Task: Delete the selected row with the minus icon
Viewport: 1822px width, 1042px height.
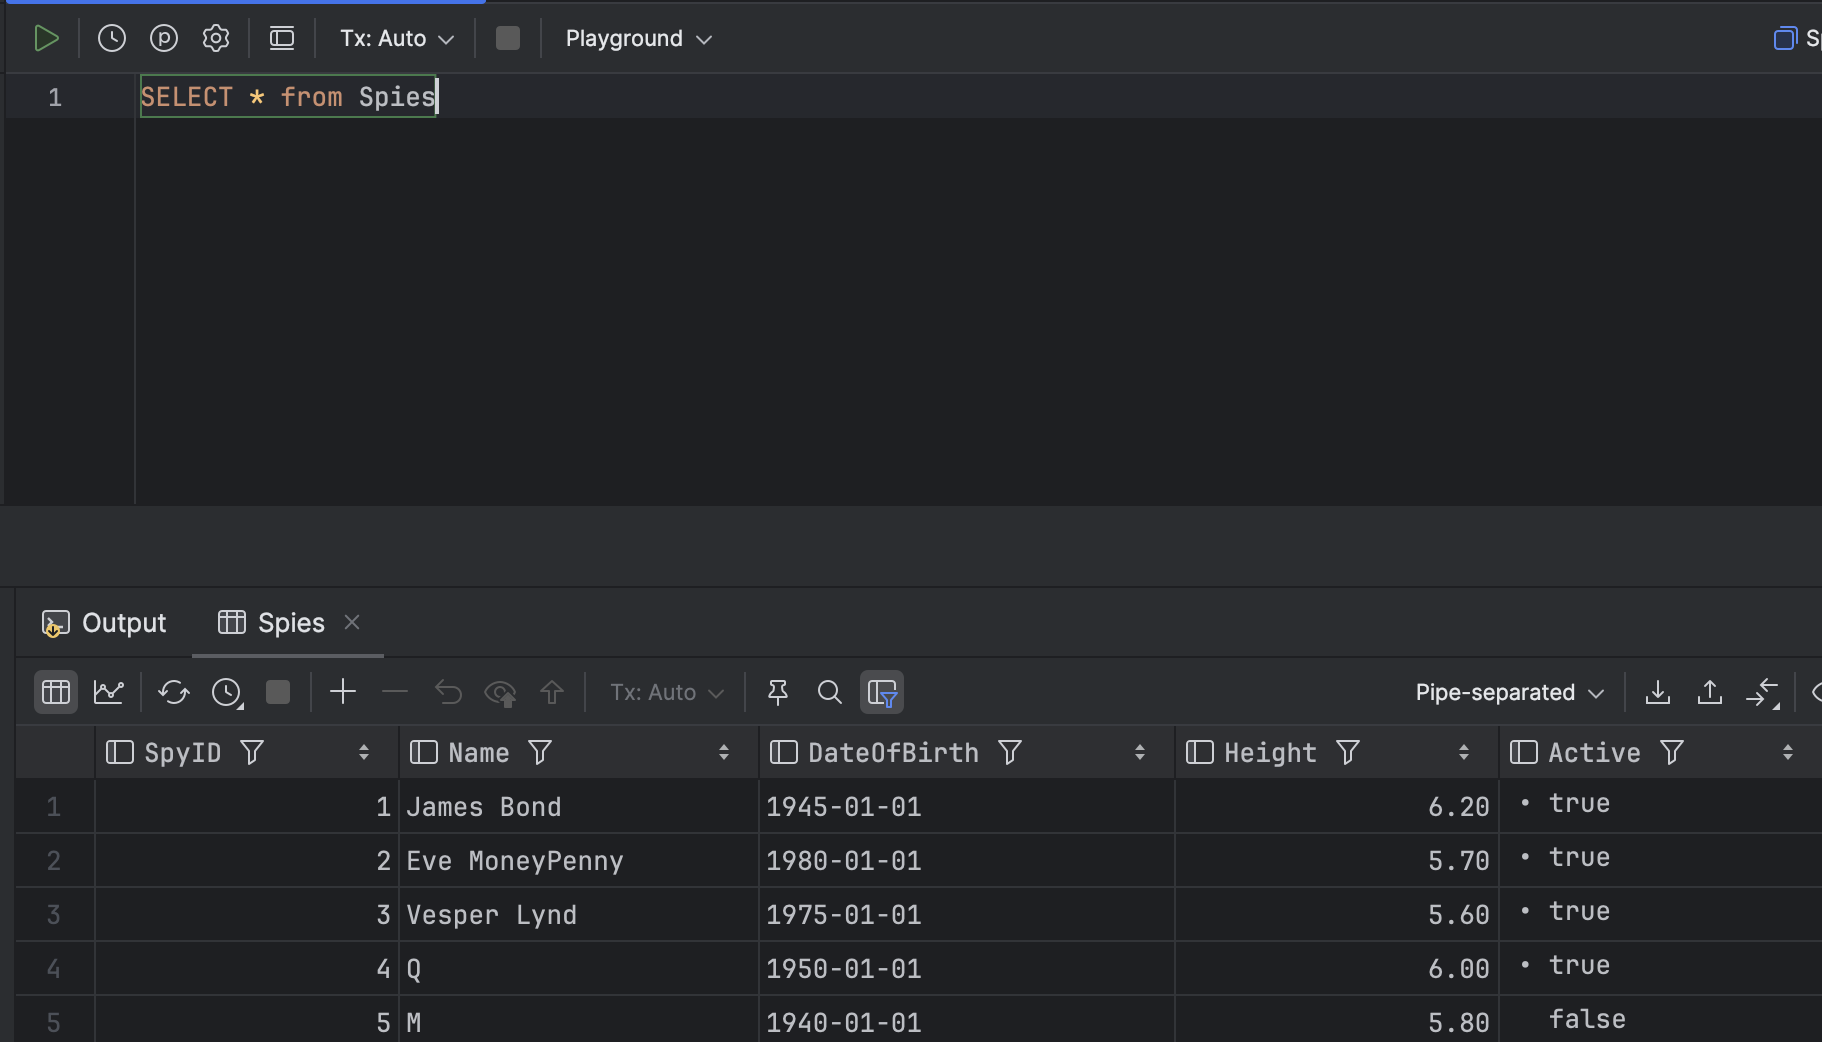Action: [394, 691]
